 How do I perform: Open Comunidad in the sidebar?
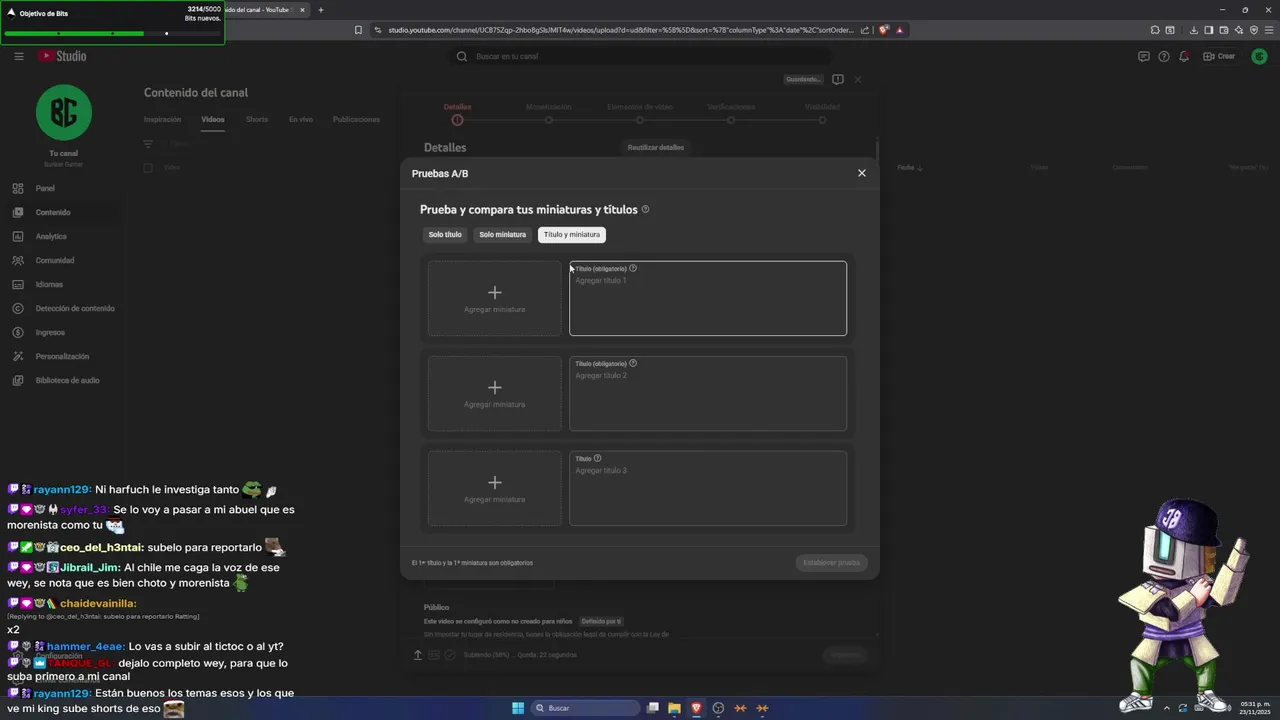pyautogui.click(x=62, y=260)
